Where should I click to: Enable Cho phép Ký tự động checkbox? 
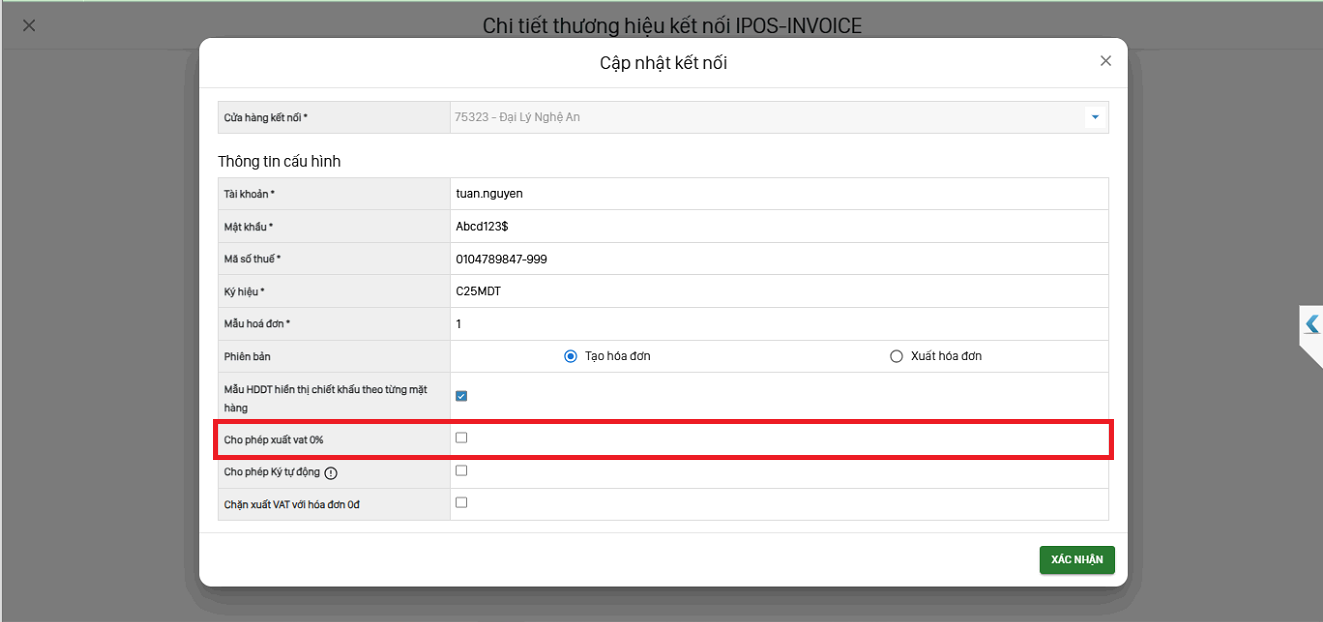coord(461,471)
